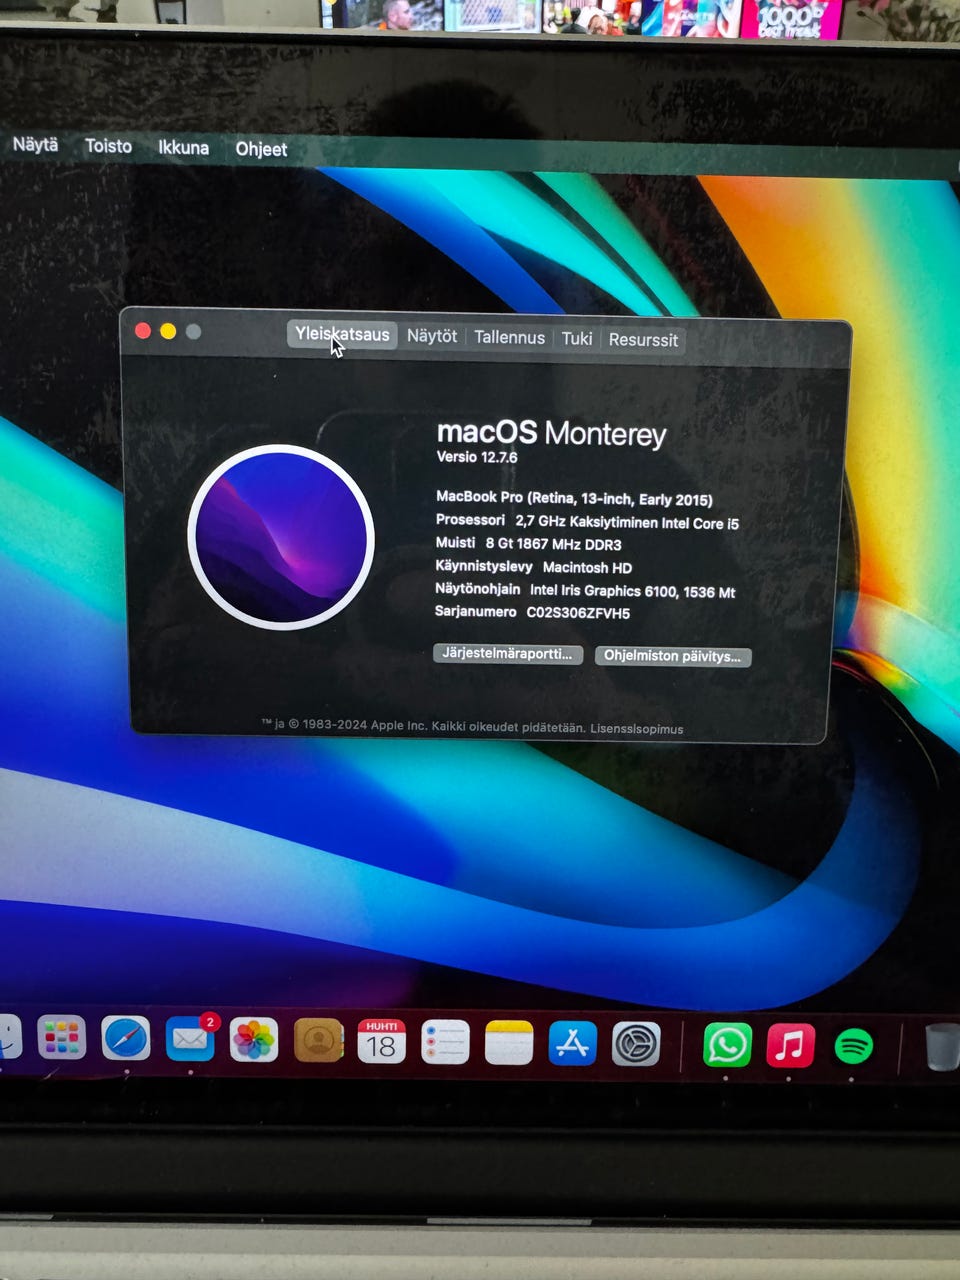Close the About This Mac window

143,331
